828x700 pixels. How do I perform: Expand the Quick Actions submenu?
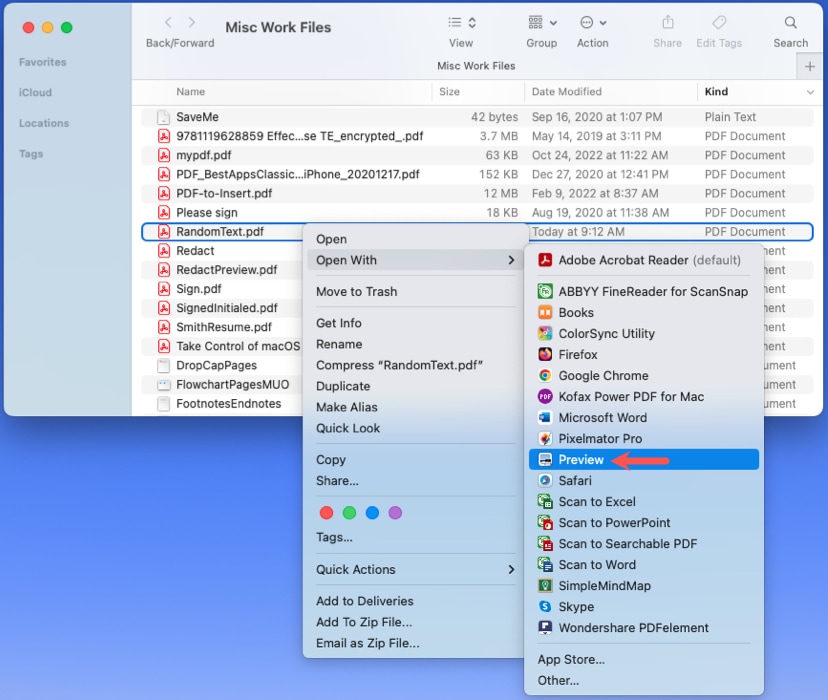pos(356,569)
